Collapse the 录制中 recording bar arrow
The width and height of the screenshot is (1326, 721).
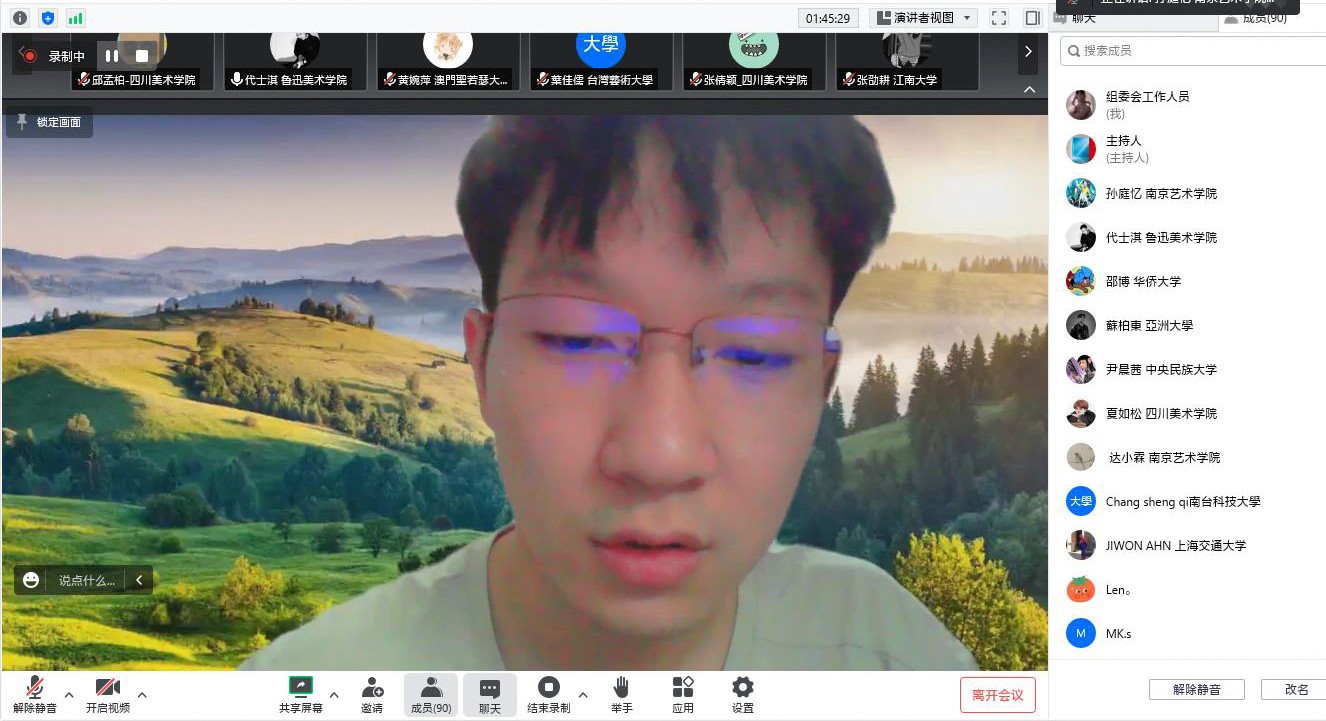click(21, 51)
